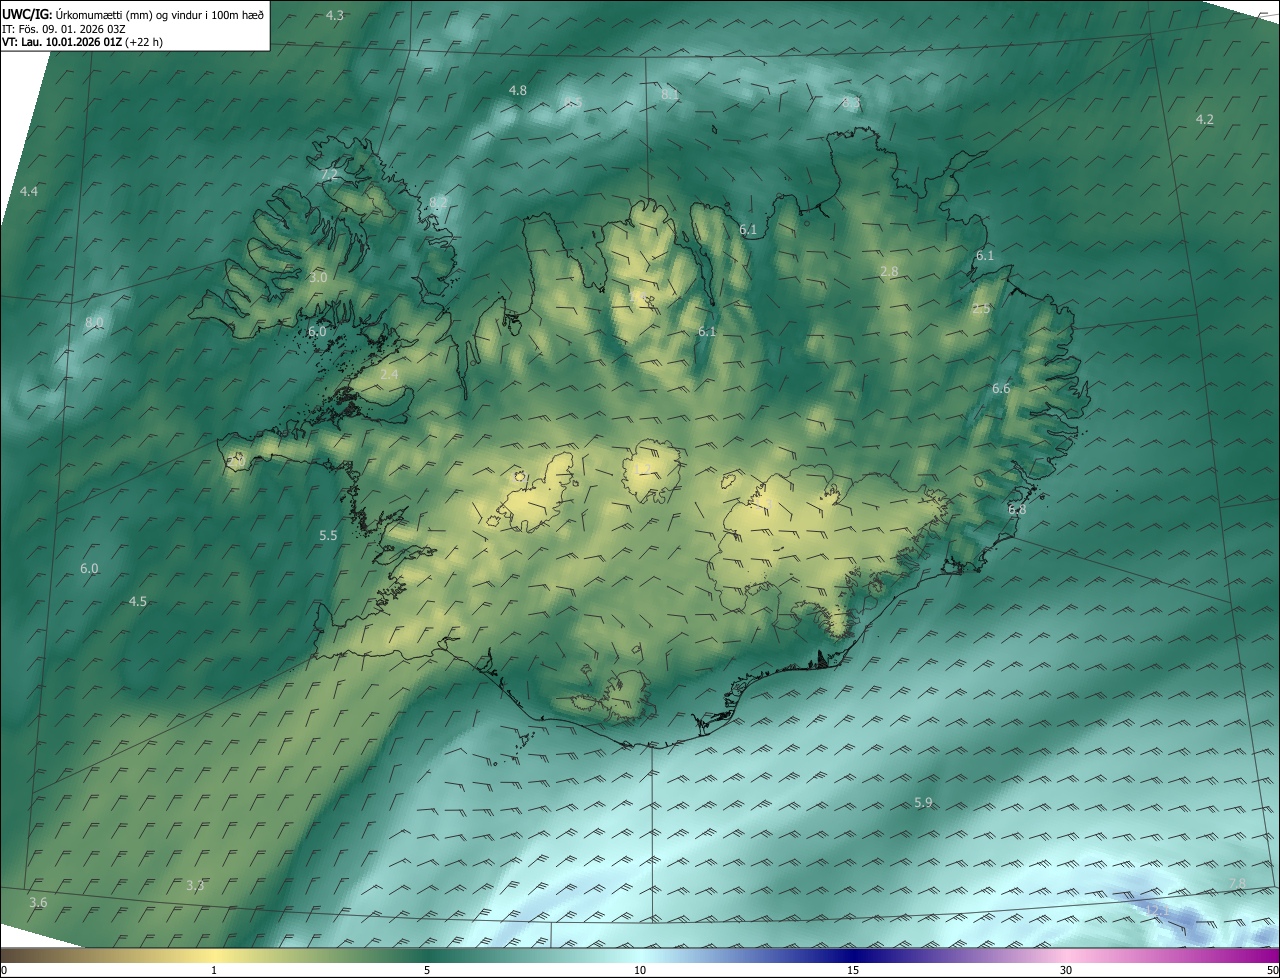Click the 15 tick on the colour scale
The image size is (1280, 978).
pos(853,970)
